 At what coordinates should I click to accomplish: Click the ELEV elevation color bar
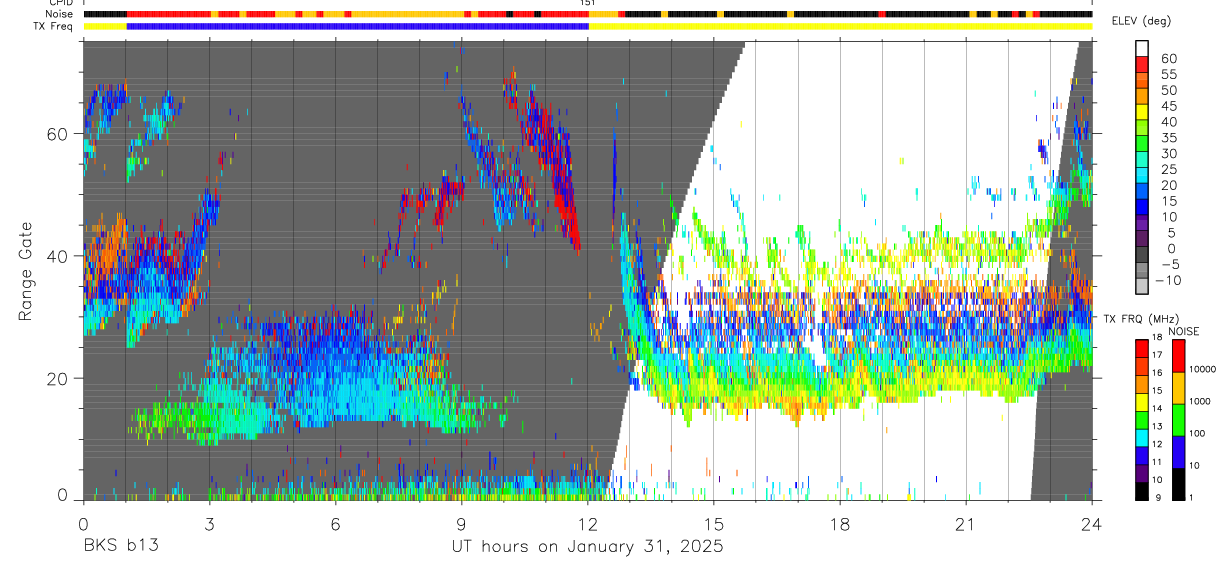1143,167
